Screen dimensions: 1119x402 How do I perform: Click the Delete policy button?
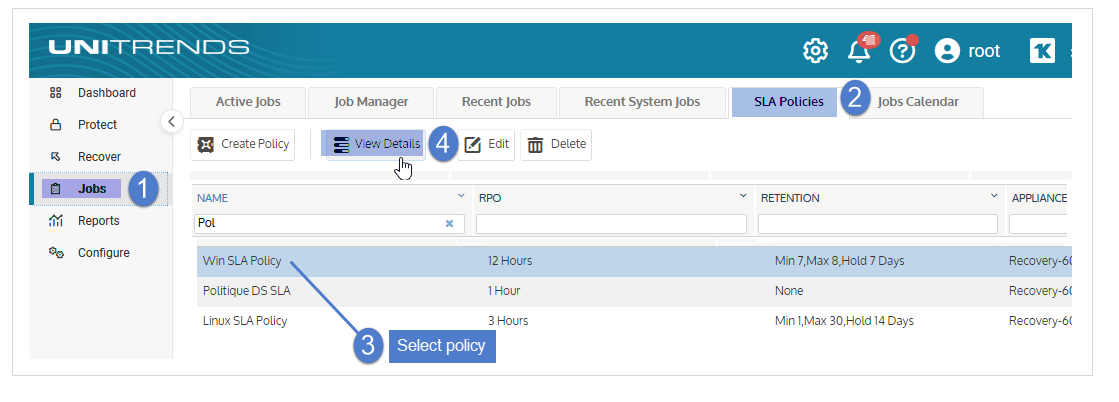point(556,144)
